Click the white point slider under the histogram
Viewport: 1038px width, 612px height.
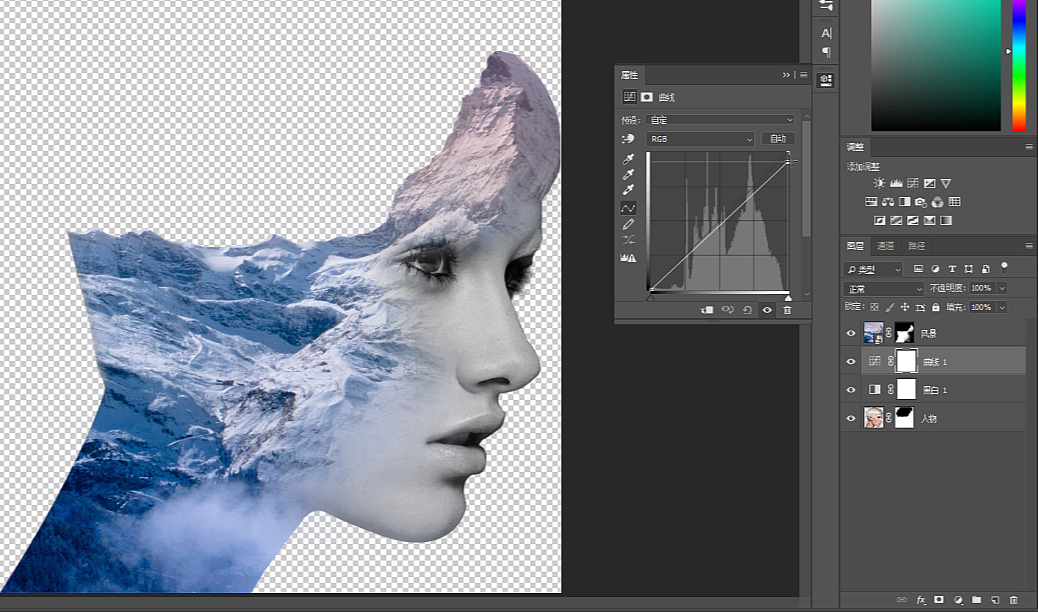(x=788, y=298)
